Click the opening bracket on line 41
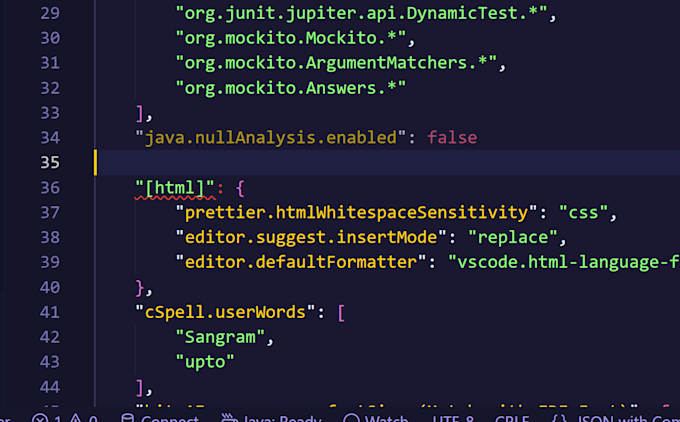Viewport: 680px width, 422px height. pos(341,313)
